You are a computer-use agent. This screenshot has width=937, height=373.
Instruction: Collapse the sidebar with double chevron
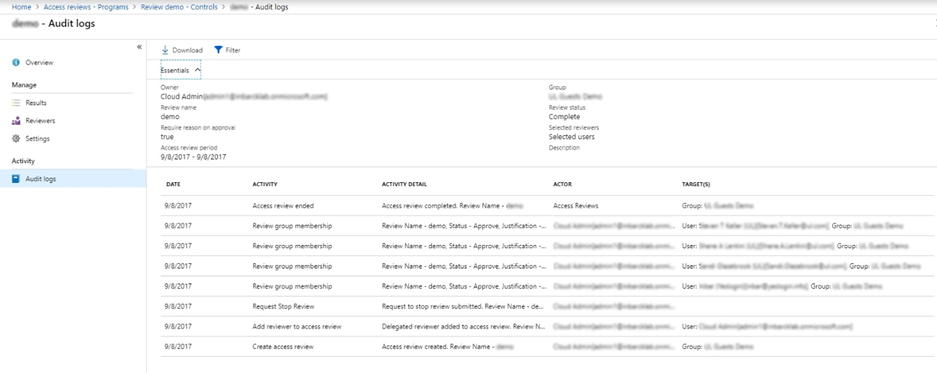(139, 47)
